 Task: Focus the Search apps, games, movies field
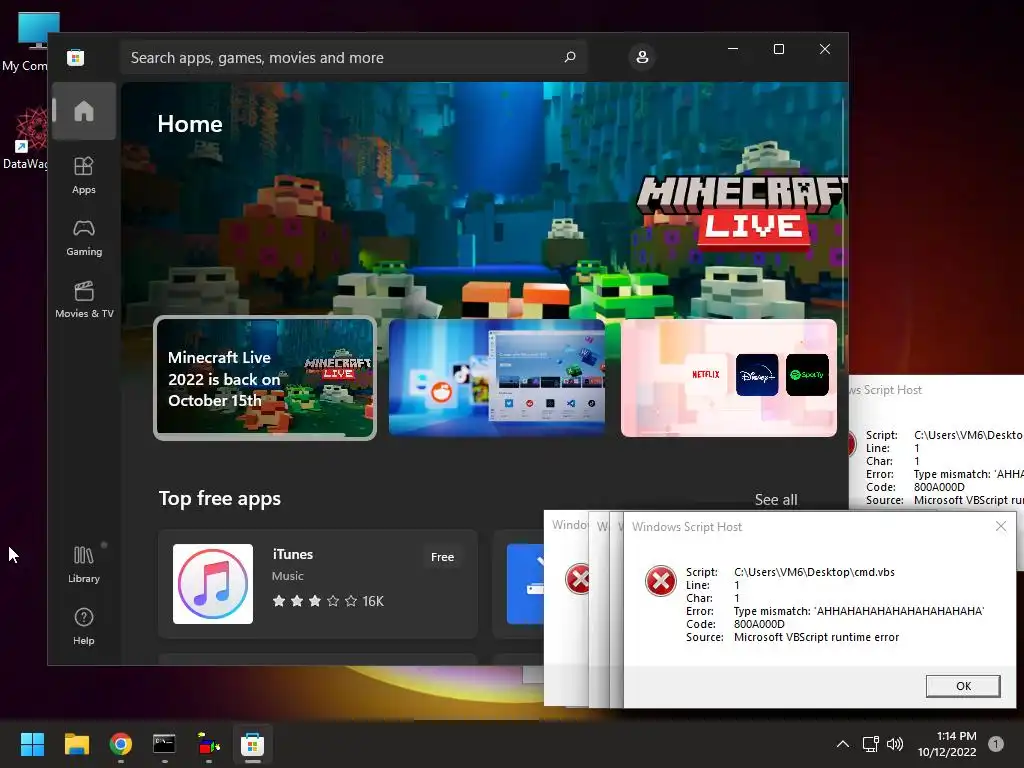(x=353, y=57)
